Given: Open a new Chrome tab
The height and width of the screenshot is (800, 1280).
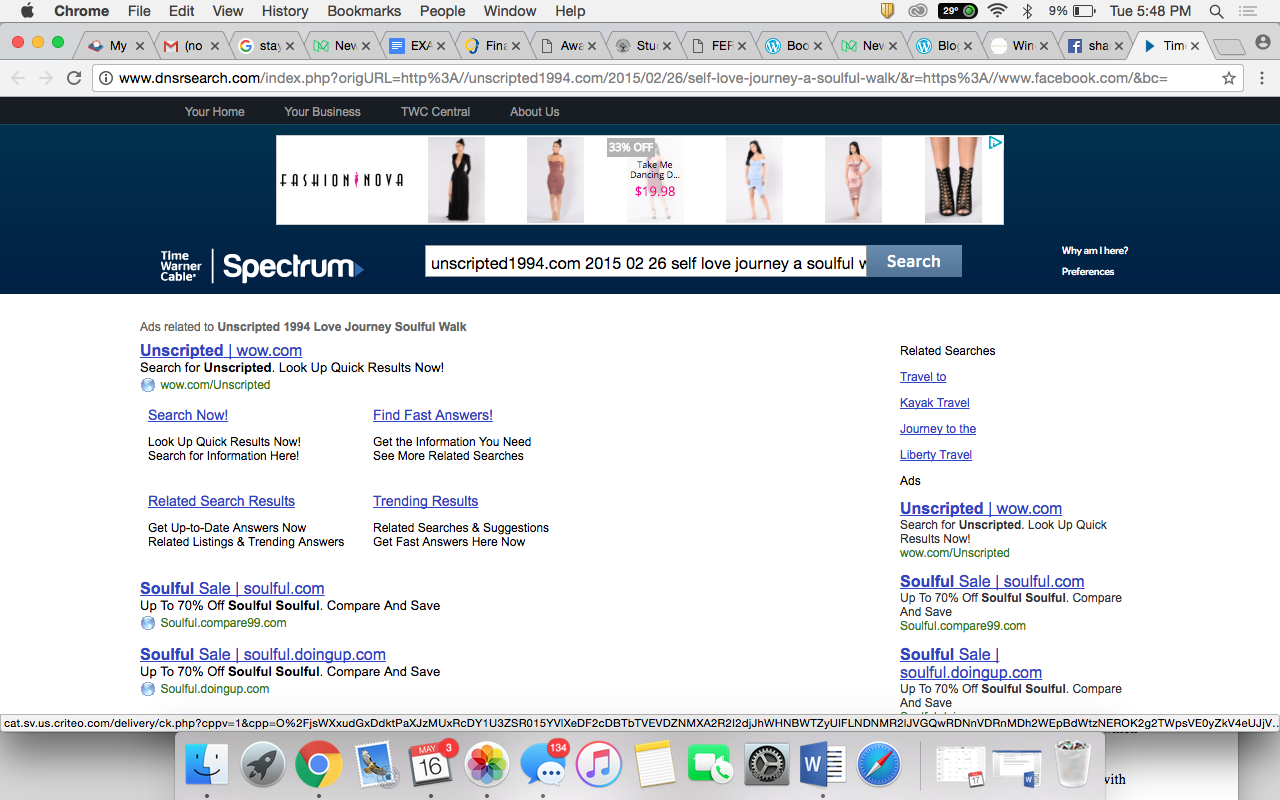Looking at the screenshot, I should tap(1228, 46).
